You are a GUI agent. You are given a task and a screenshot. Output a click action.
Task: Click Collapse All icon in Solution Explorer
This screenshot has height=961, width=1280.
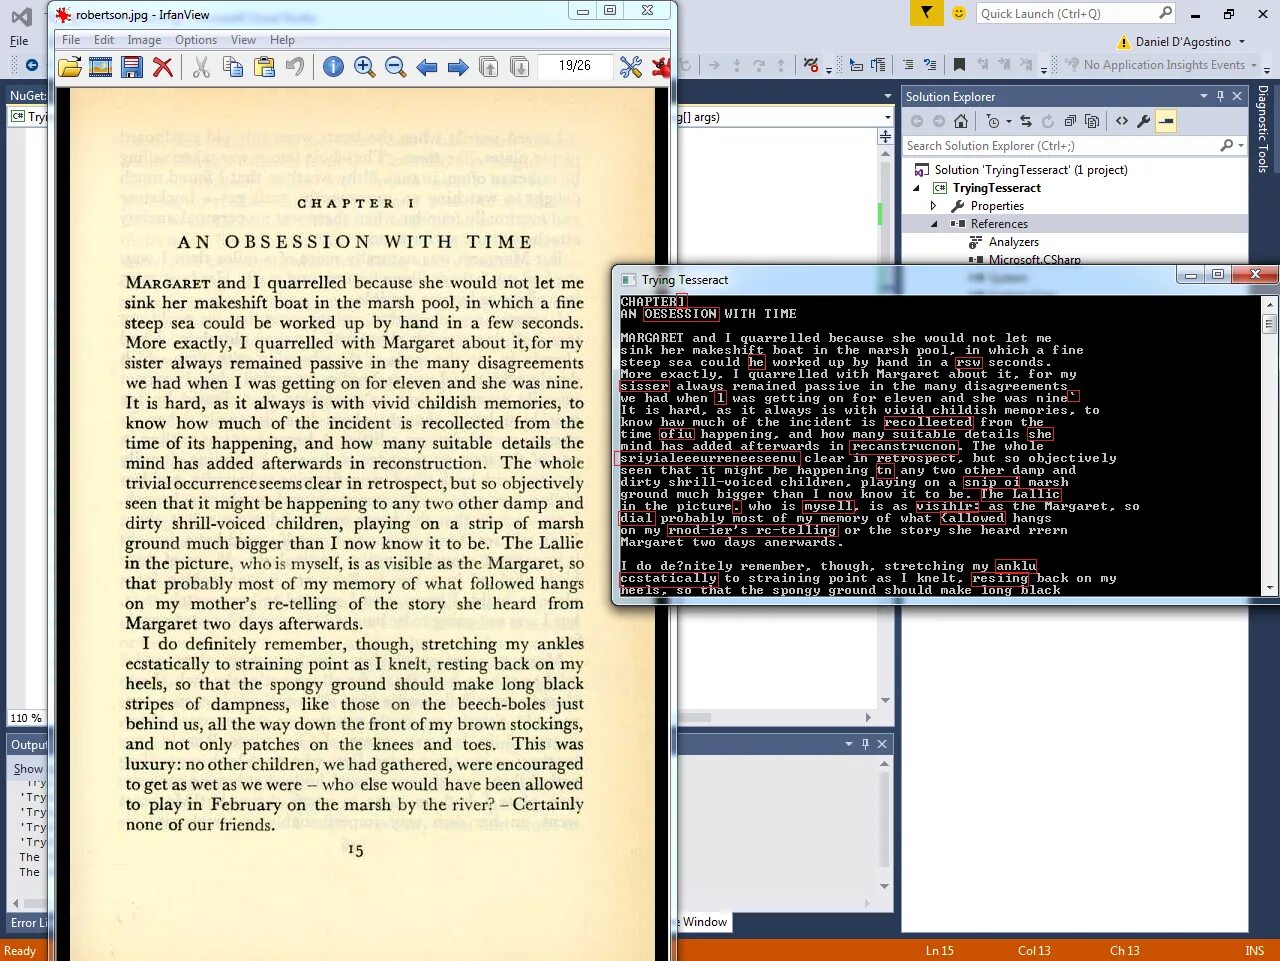coord(1070,121)
